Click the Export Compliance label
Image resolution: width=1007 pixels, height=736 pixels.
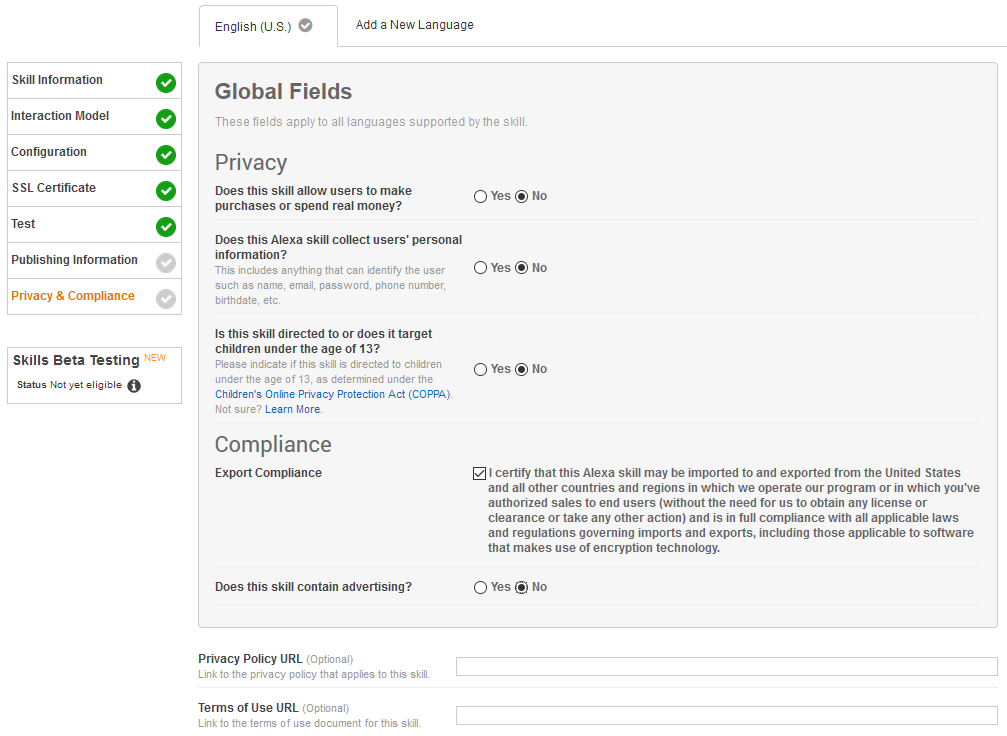268,473
